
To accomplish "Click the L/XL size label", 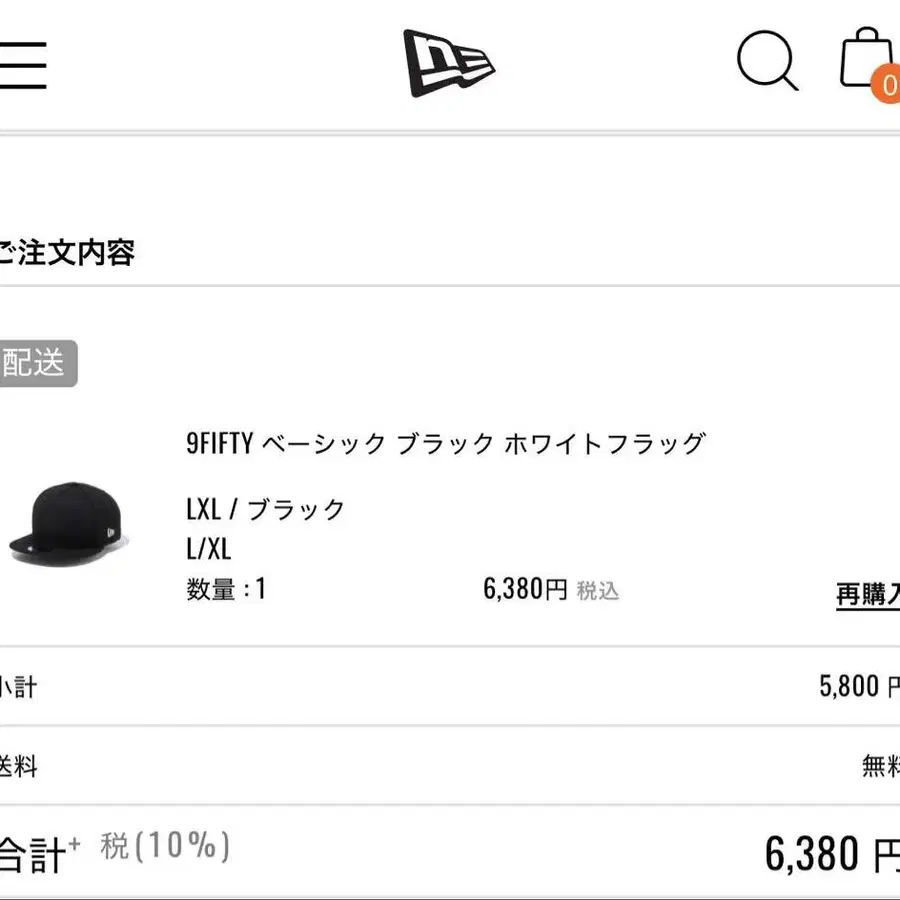I will (209, 549).
